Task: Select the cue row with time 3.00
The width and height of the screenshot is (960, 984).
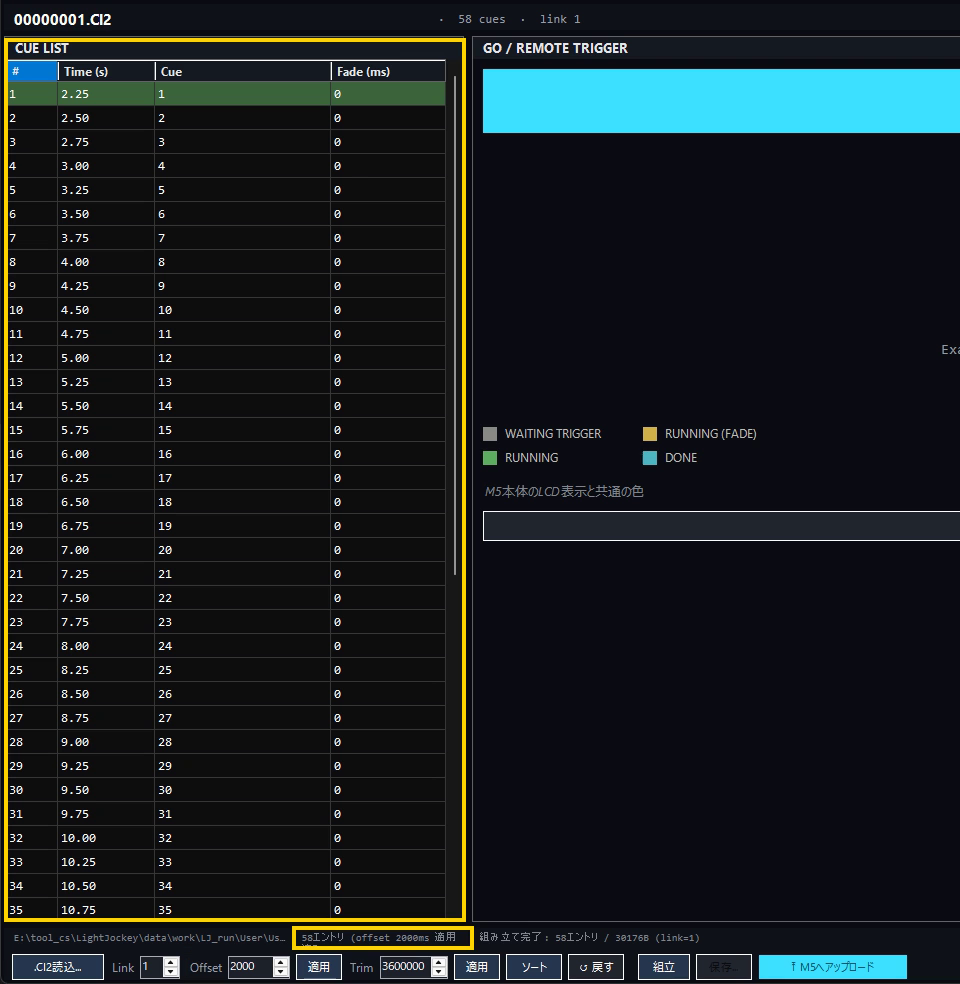Action: (x=227, y=166)
